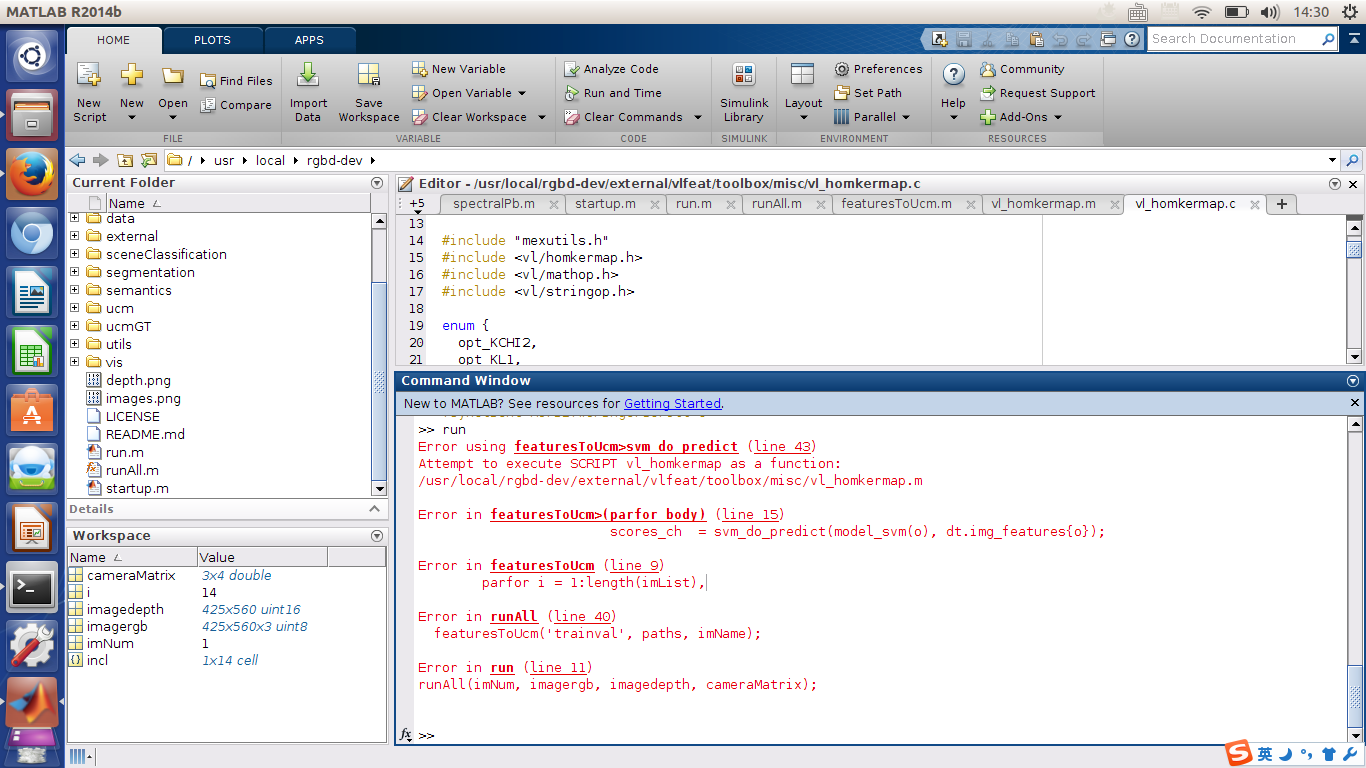Open Parallel dropdown menu
This screenshot has height=768, width=1366.
906,117
